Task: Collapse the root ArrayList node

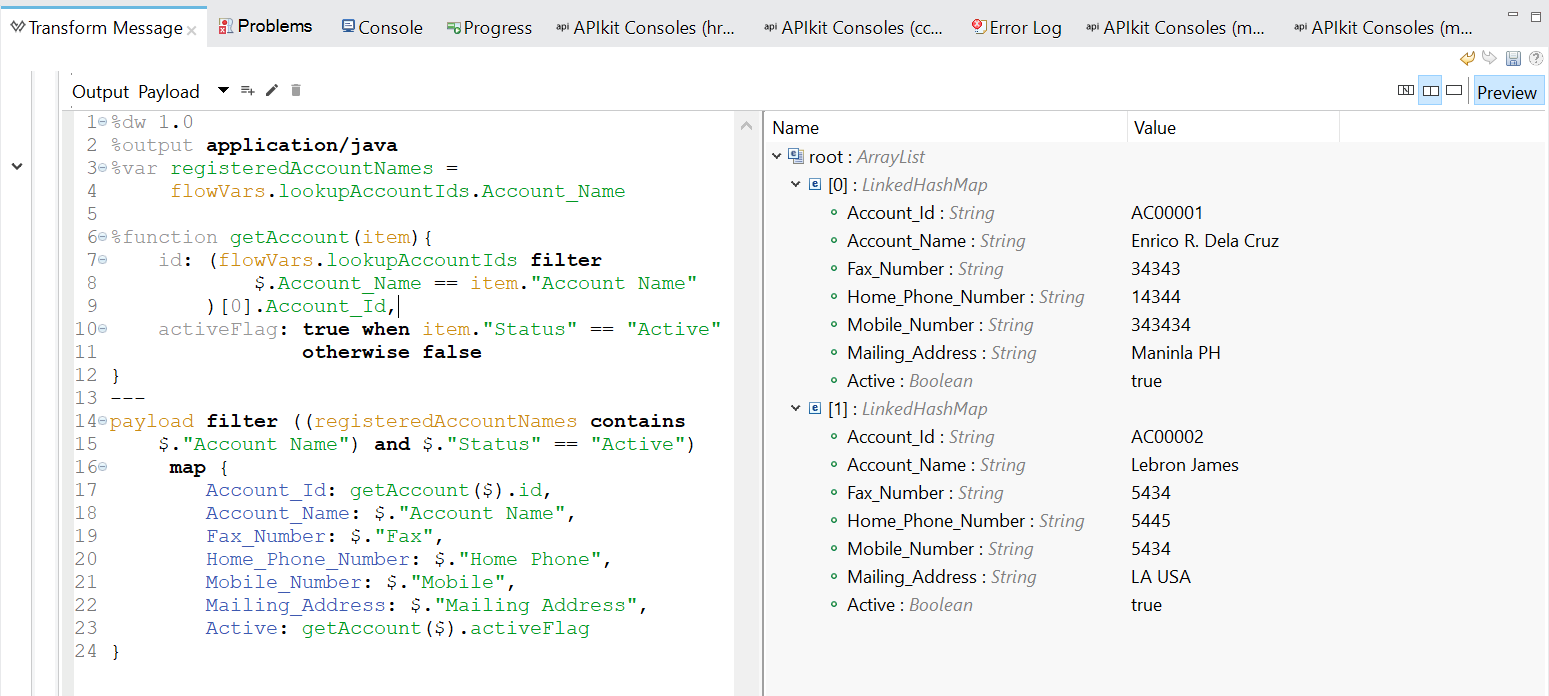Action: [778, 157]
